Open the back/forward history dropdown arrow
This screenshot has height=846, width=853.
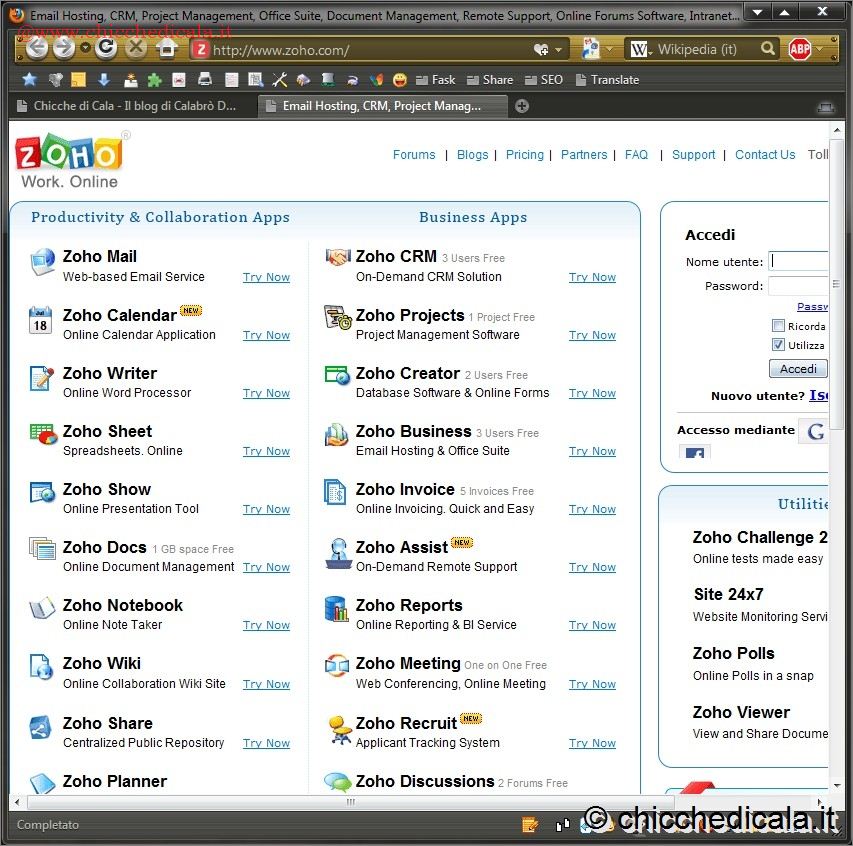(85, 49)
